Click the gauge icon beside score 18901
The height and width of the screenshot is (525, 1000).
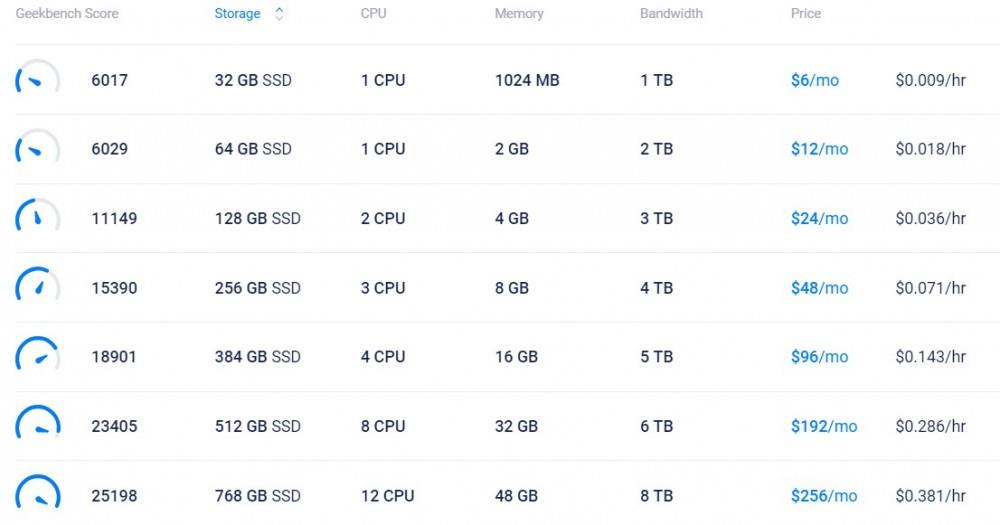coord(37,357)
